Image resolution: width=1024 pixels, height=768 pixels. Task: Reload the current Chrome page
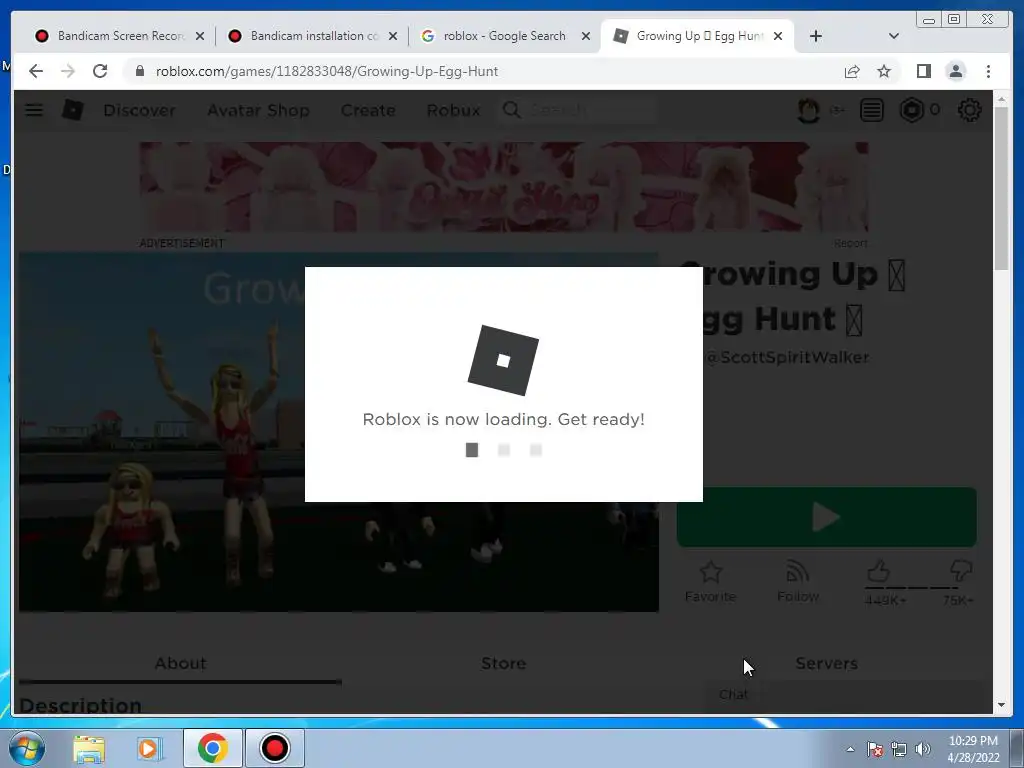coord(100,71)
